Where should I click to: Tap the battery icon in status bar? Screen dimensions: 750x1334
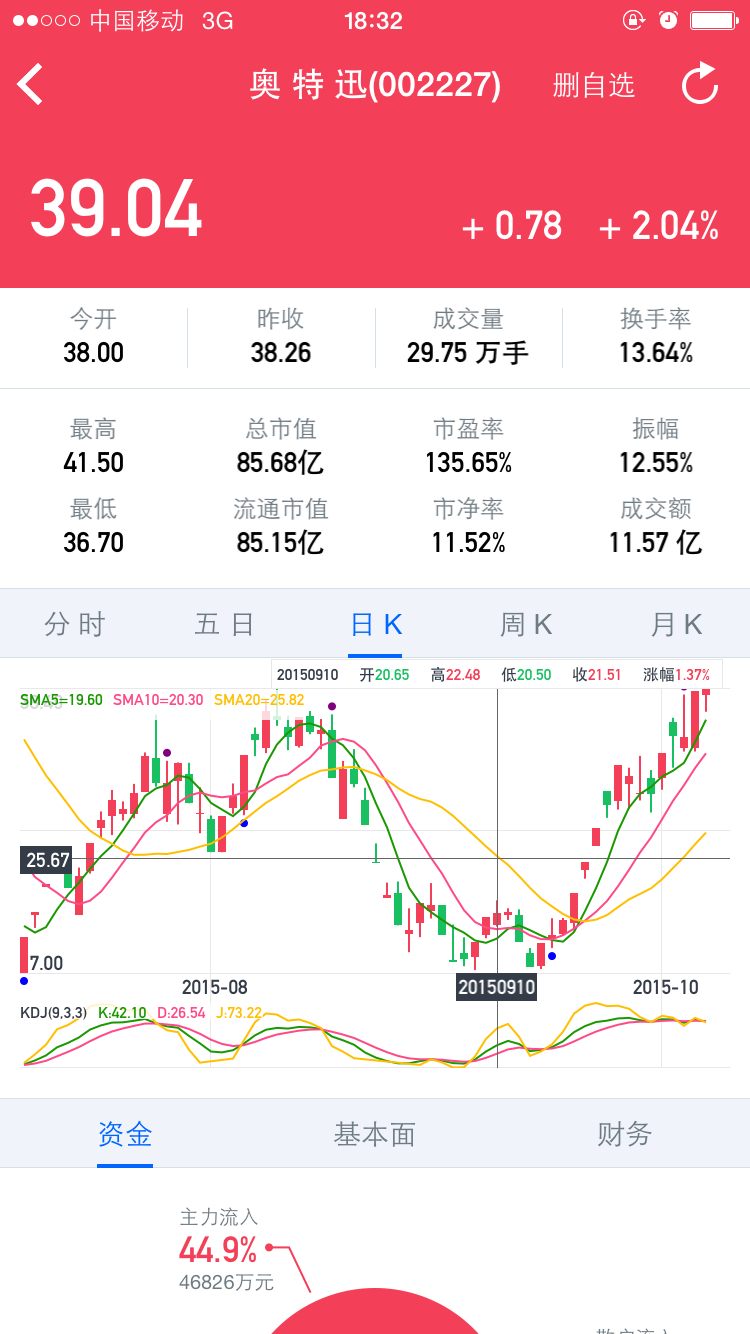click(713, 20)
